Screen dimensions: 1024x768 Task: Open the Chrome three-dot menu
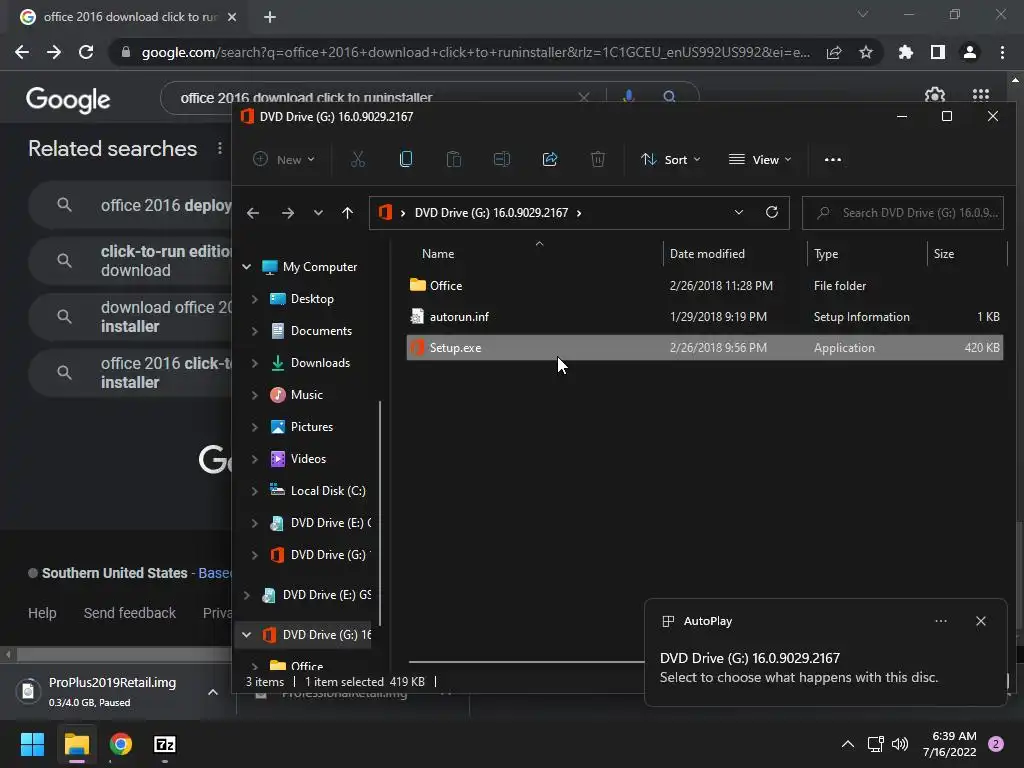[1002, 52]
